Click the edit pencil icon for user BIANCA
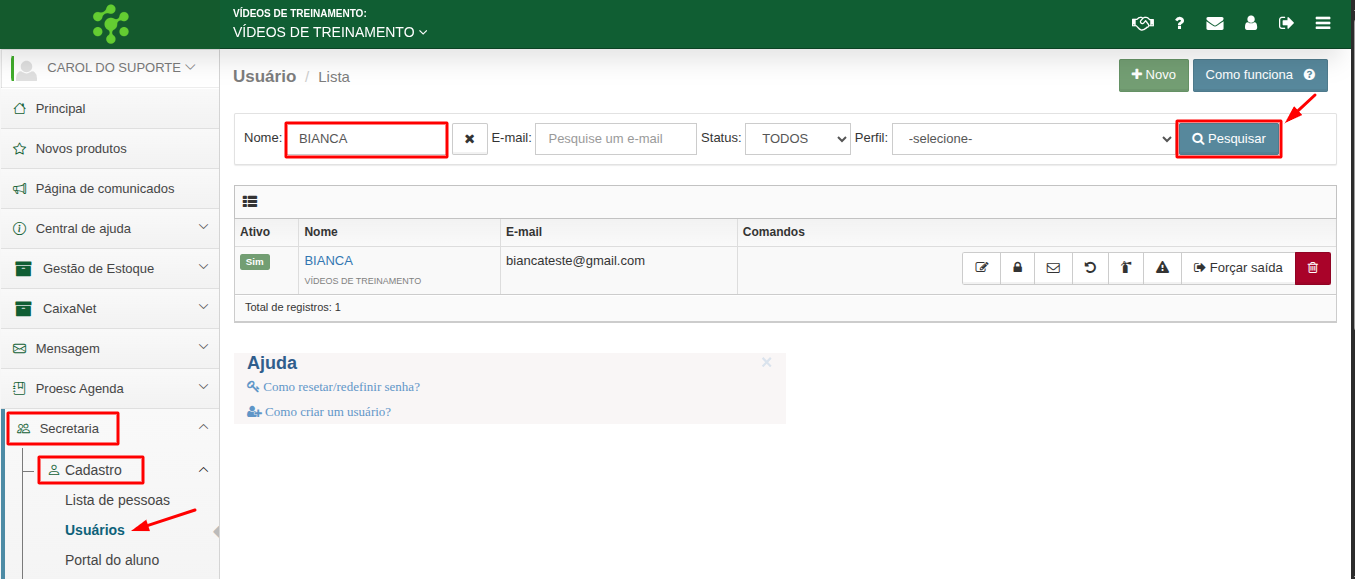 tap(981, 268)
